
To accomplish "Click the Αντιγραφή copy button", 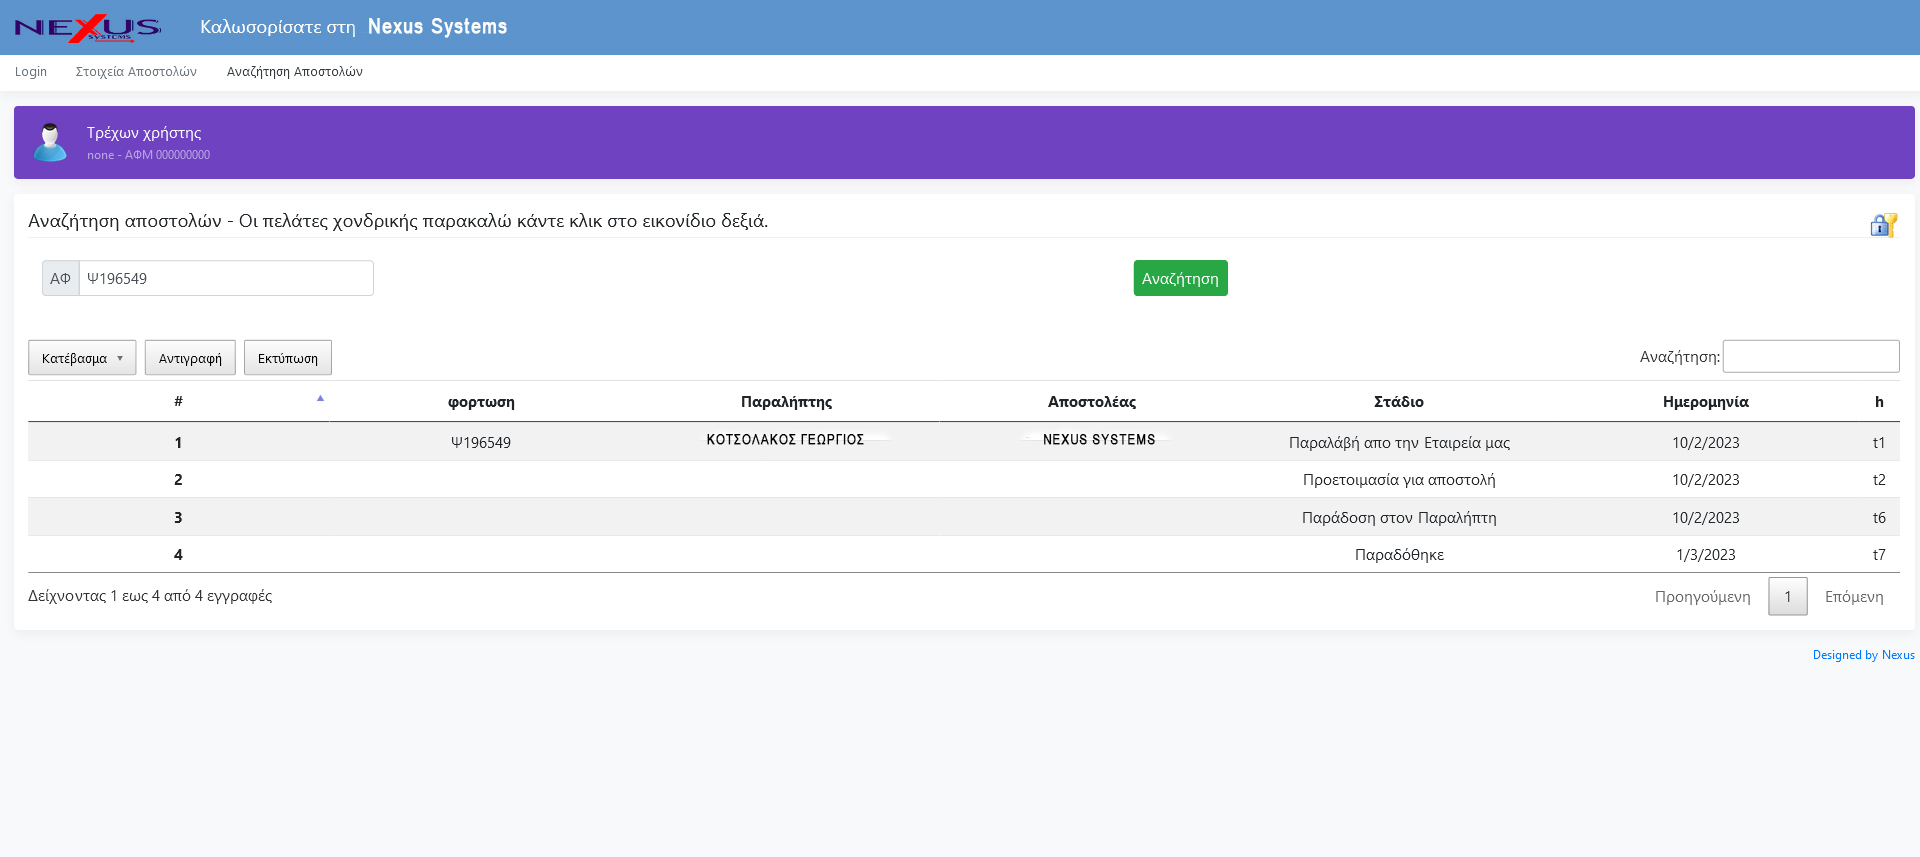I will click(190, 358).
